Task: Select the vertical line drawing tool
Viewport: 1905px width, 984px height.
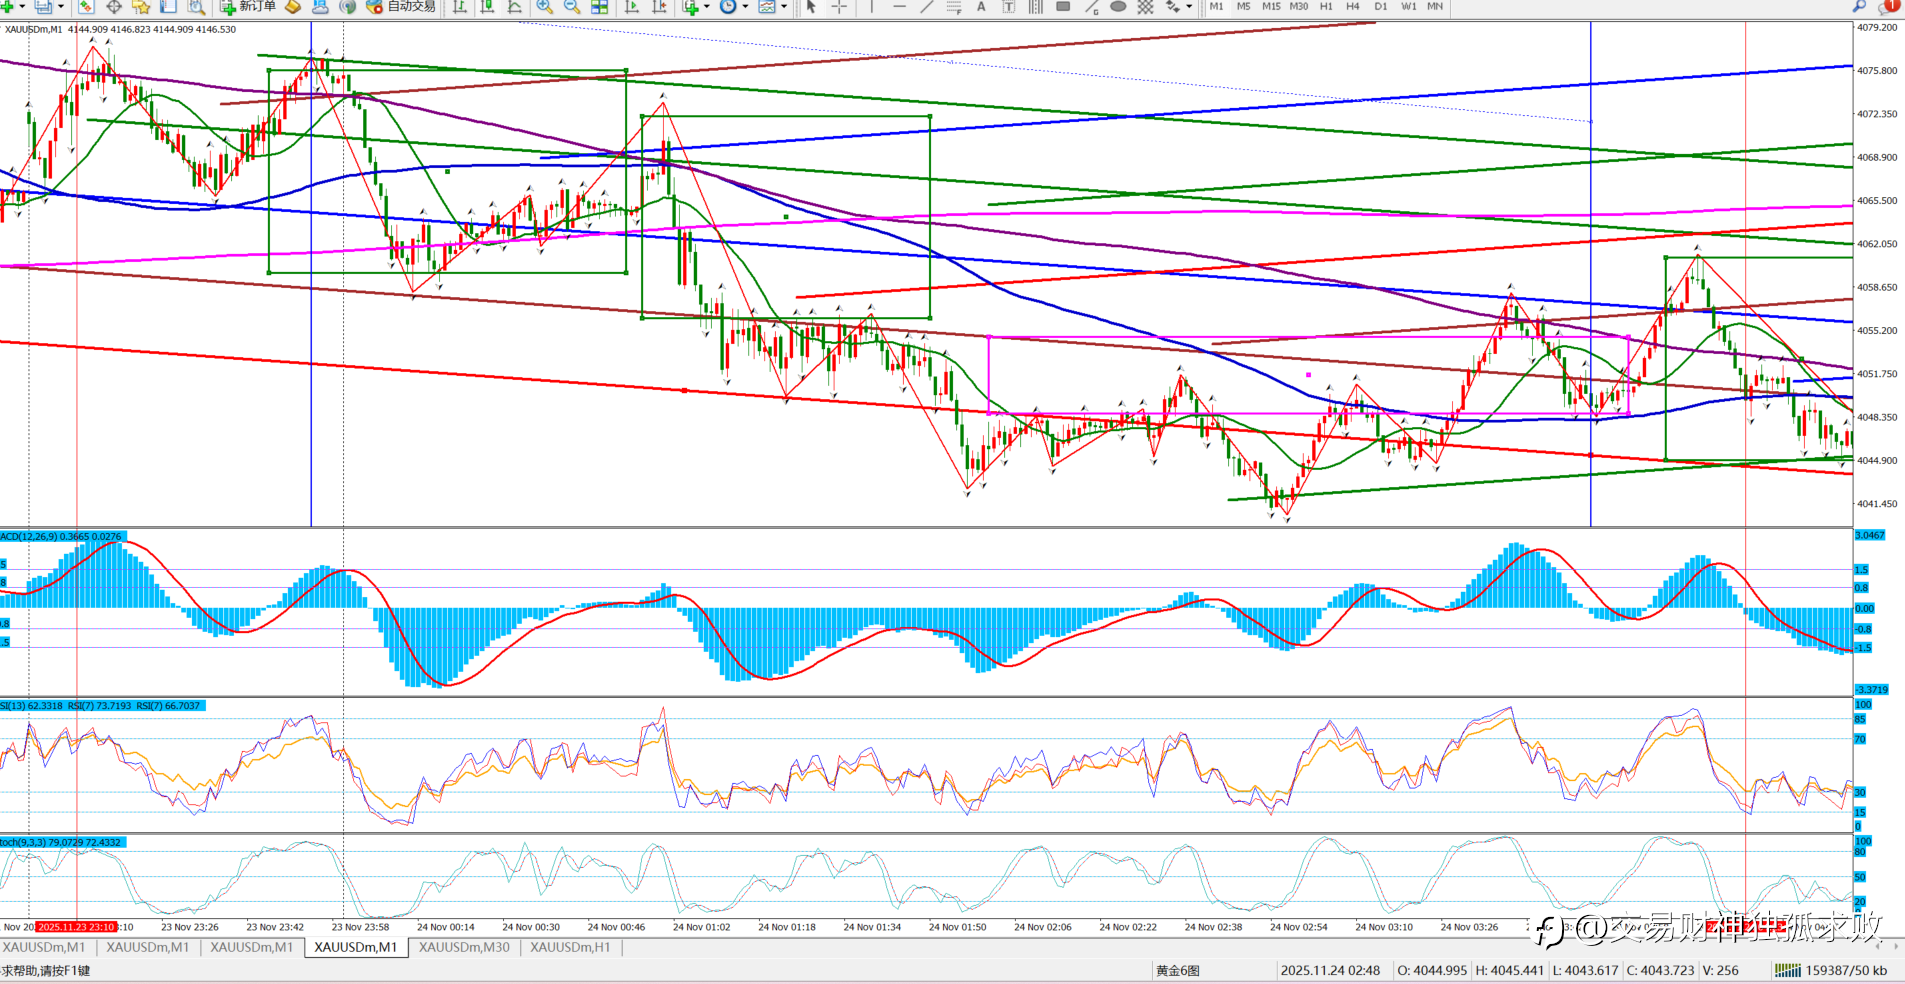Action: coord(872,6)
